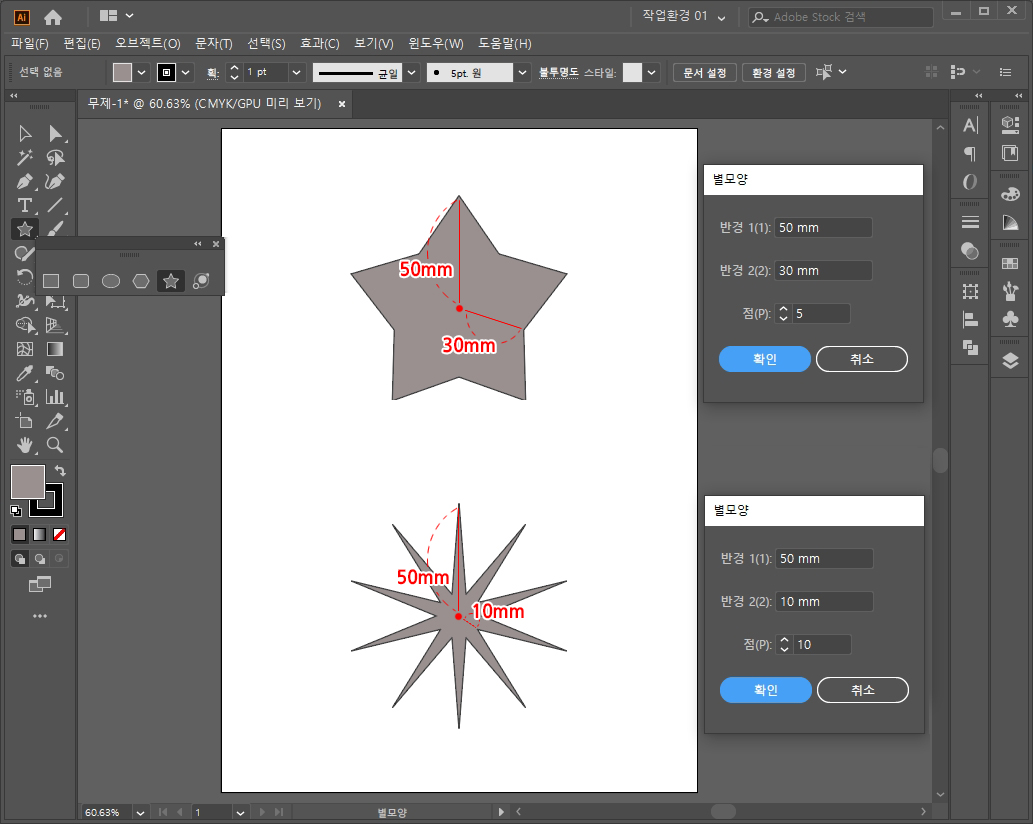1033x824 pixels.
Task: Cancel the upper star dialog with 취소
Action: [x=862, y=359]
